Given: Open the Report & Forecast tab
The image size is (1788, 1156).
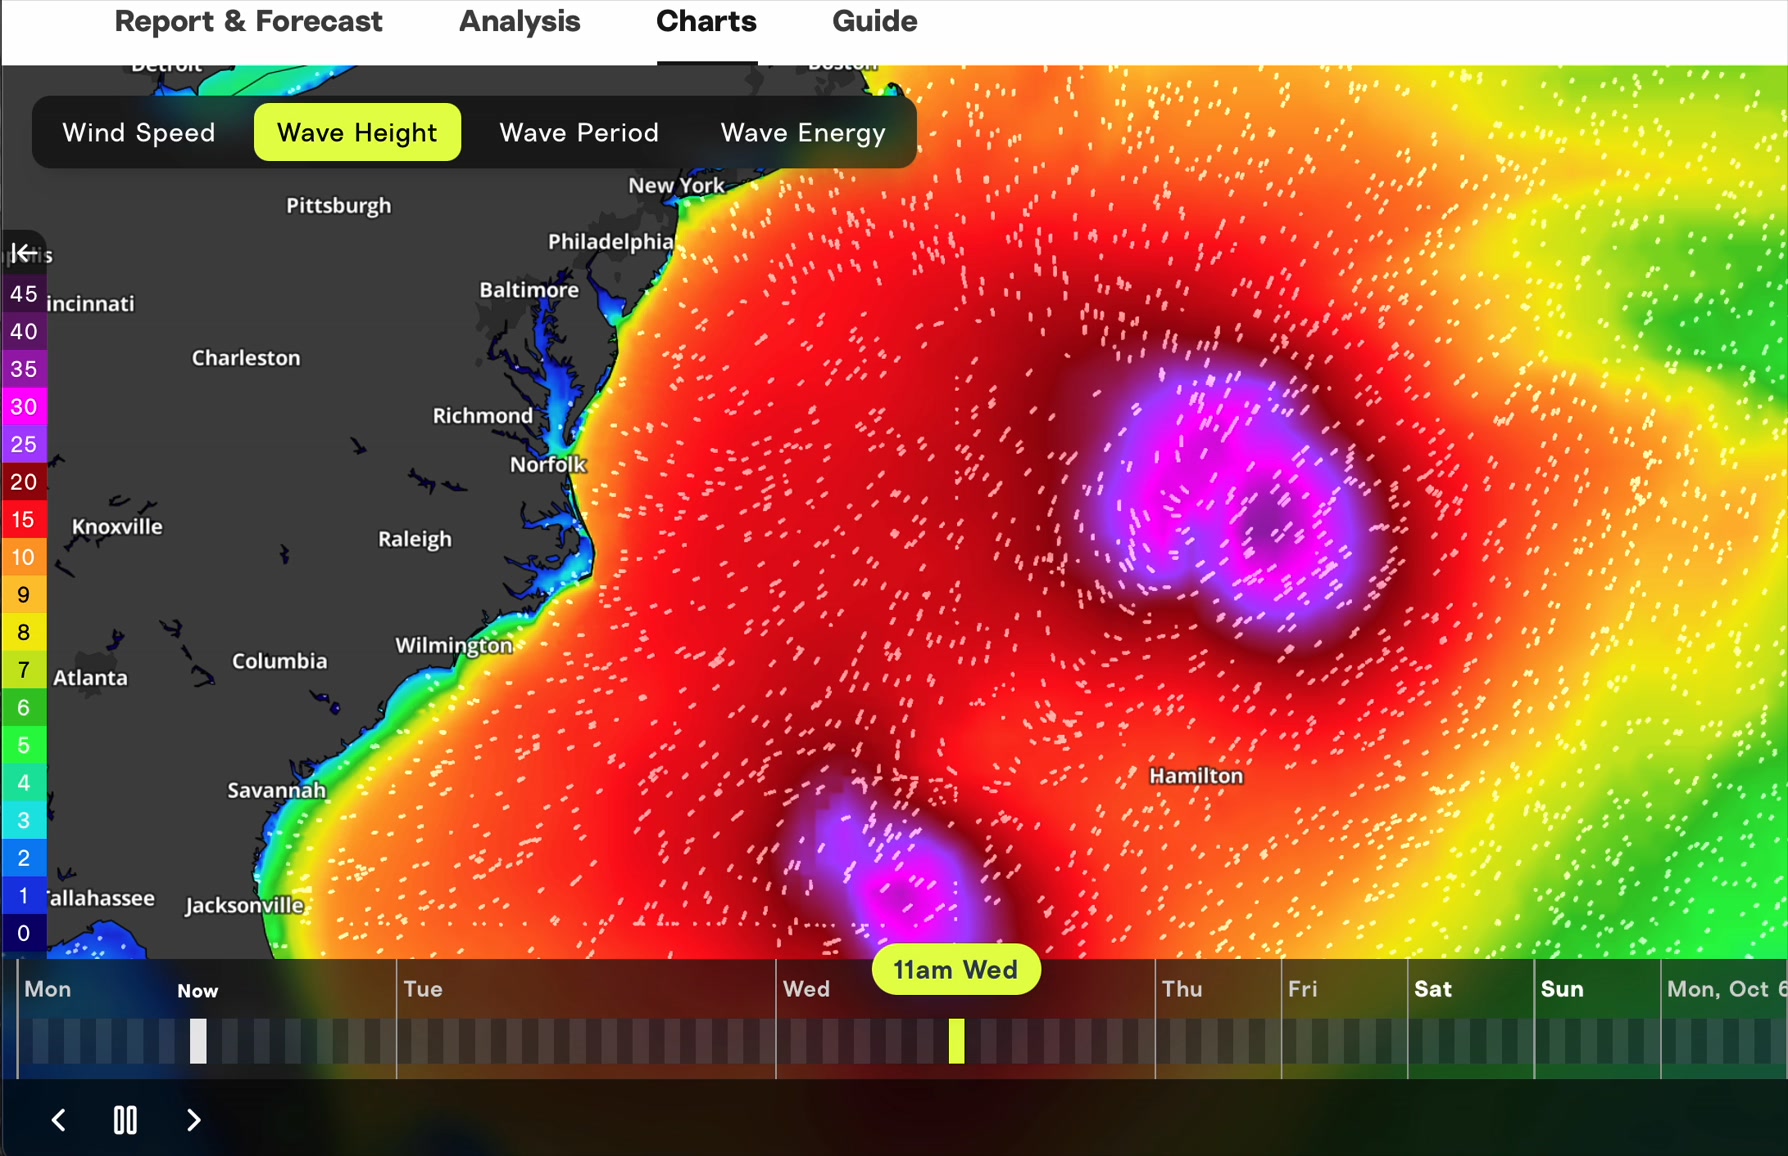Looking at the screenshot, I should click(248, 21).
